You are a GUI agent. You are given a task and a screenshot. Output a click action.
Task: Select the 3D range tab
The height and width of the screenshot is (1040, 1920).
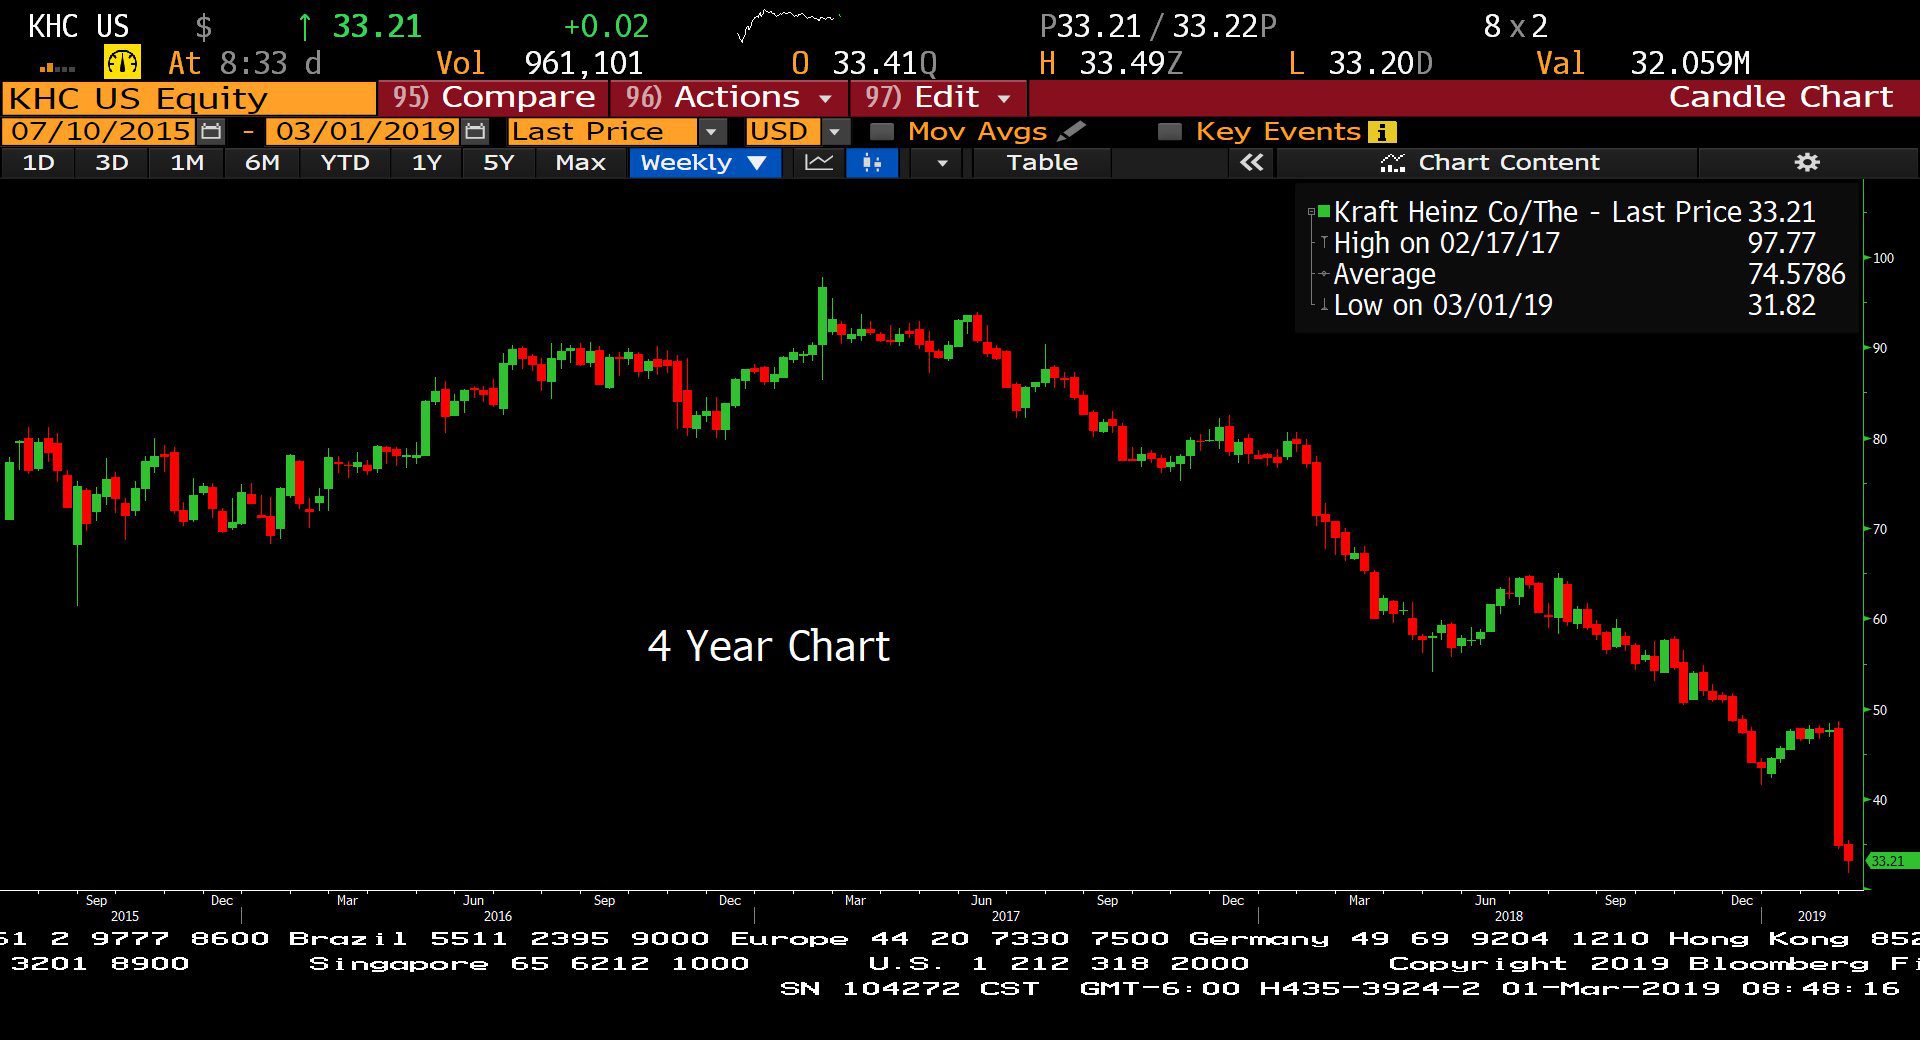(111, 163)
